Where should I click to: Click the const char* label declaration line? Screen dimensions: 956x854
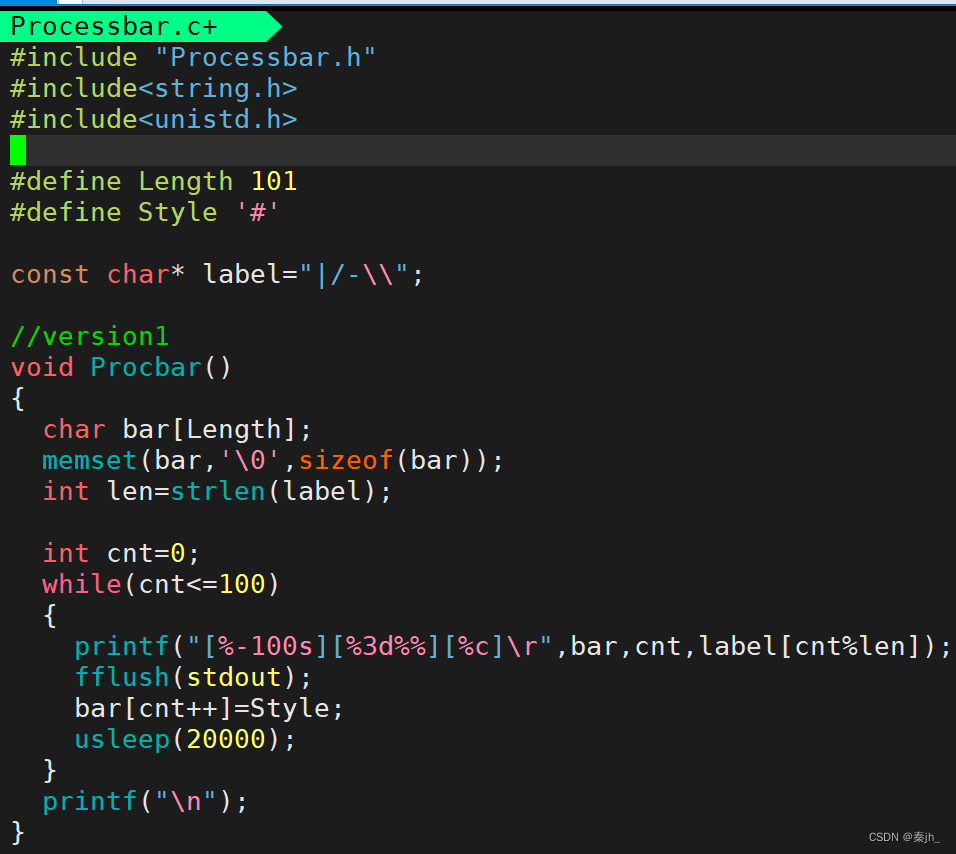click(x=217, y=275)
